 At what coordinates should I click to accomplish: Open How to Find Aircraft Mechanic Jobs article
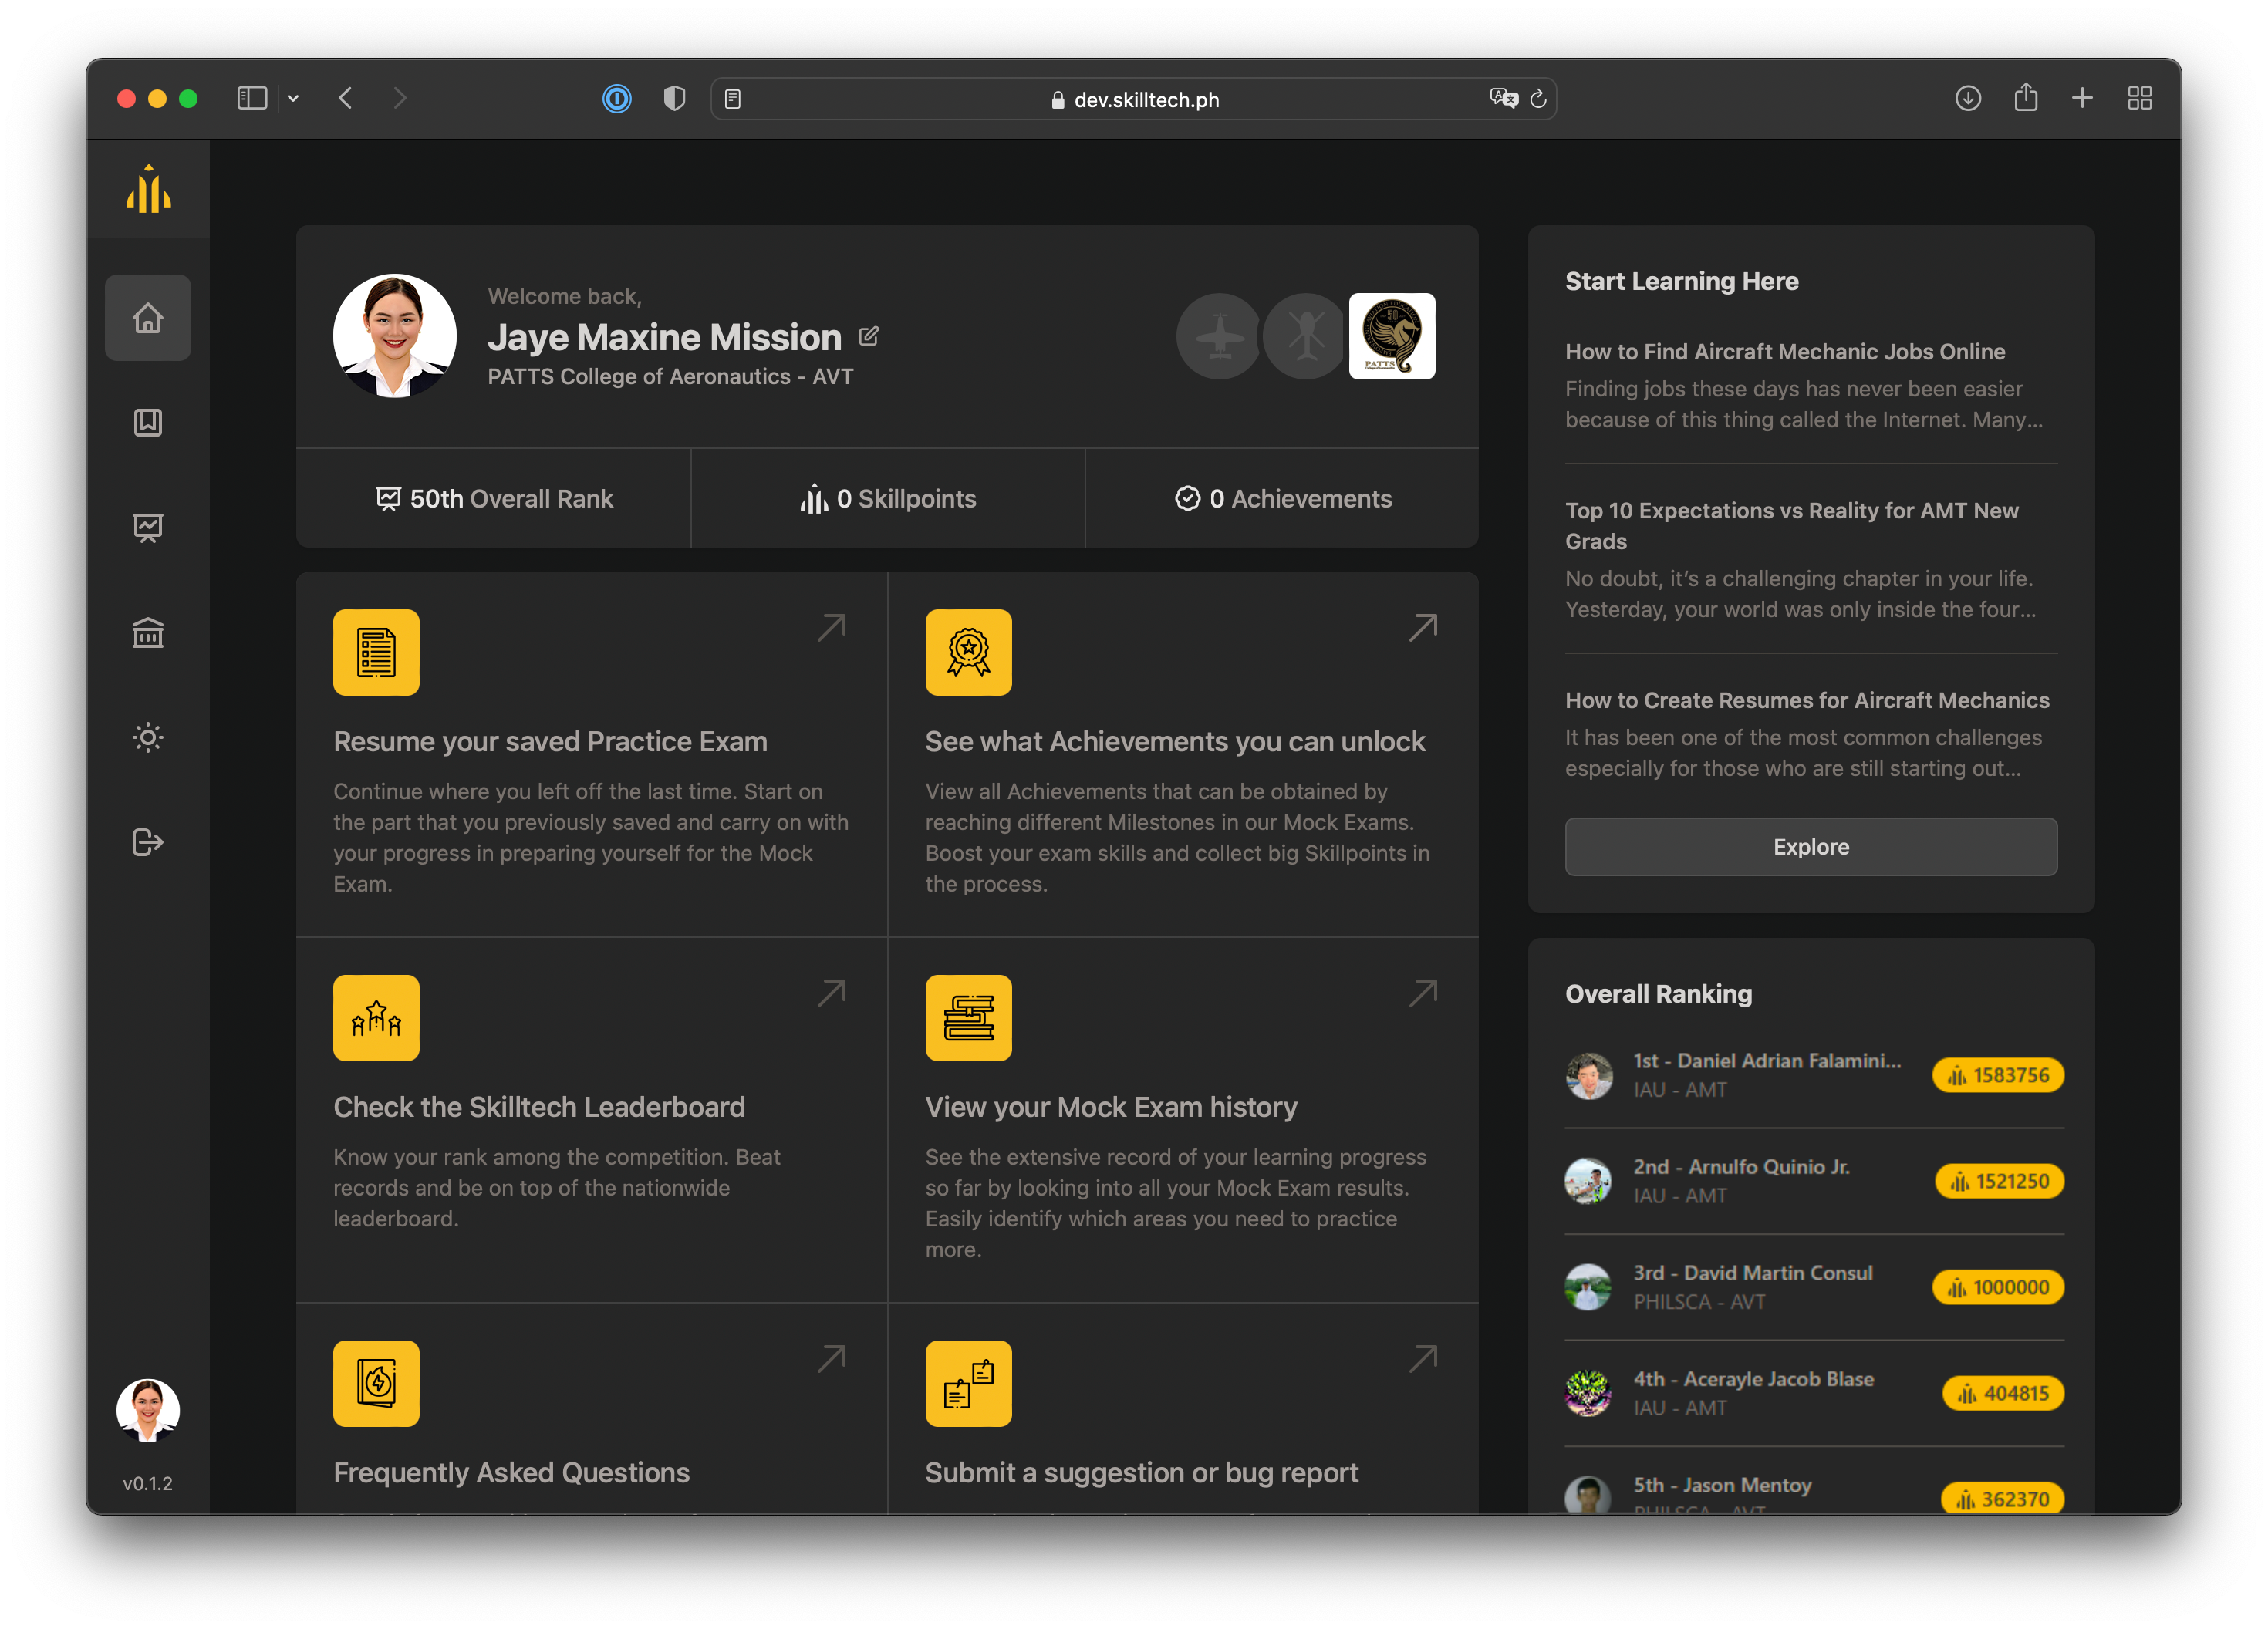click(1784, 352)
